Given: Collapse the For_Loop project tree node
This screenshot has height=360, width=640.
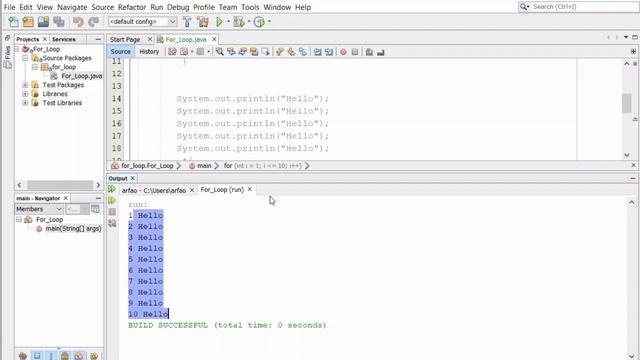Looking at the screenshot, I should tap(17, 49).
